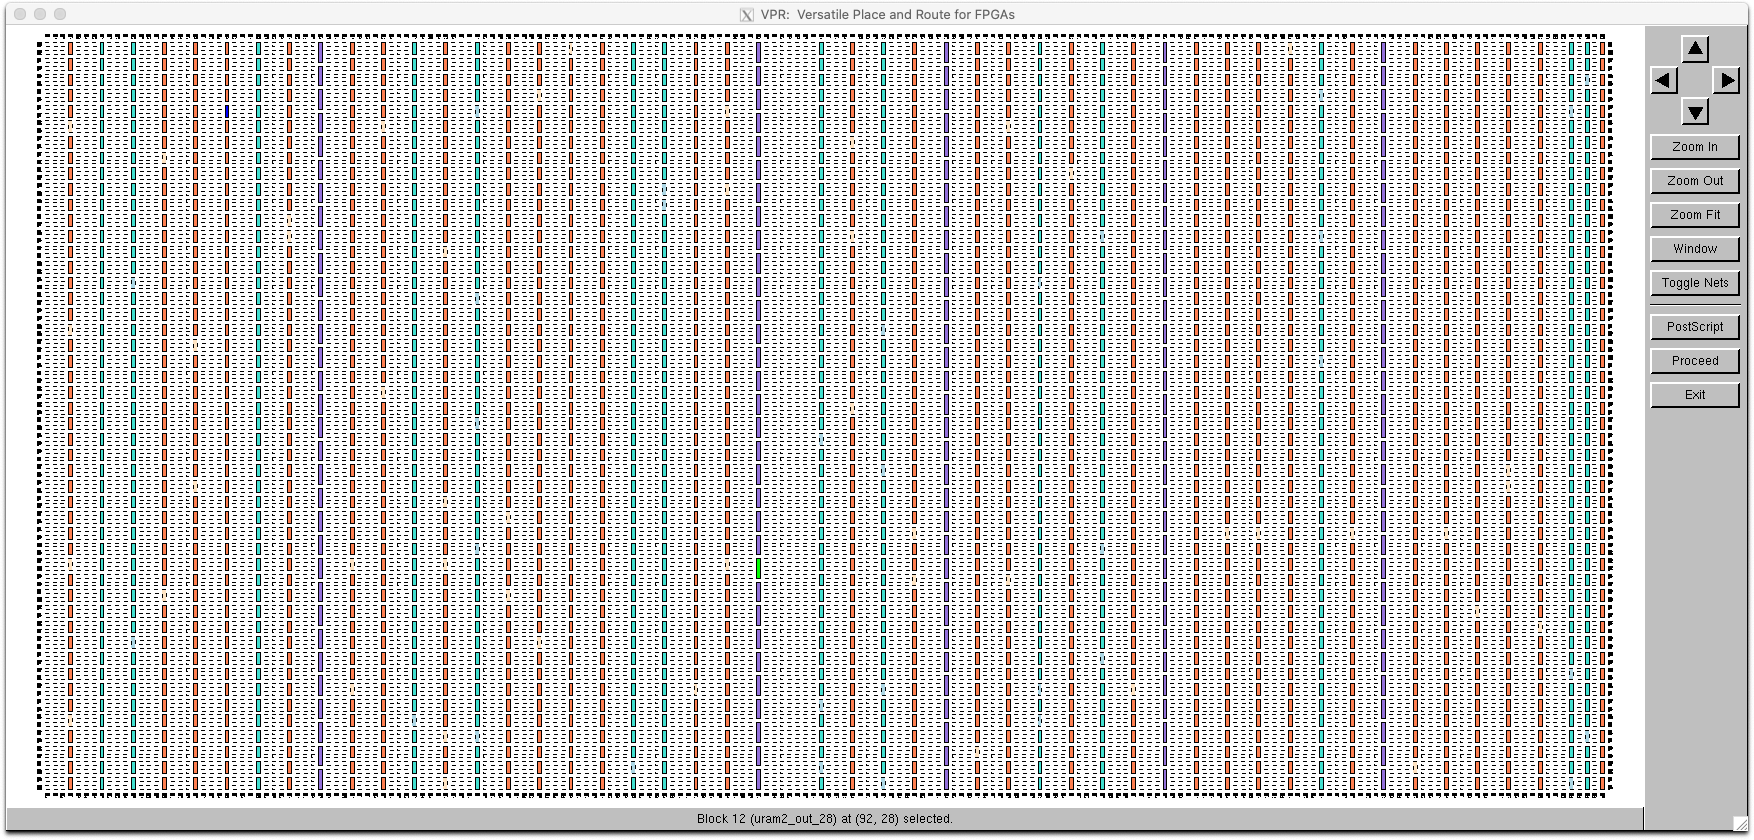1754x840 pixels.
Task: Export the view with PostScript button
Action: tap(1695, 327)
